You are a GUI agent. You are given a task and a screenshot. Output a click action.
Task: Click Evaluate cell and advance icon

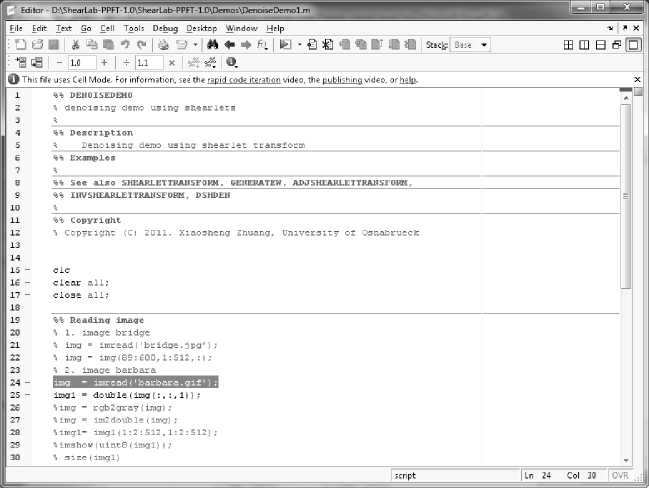pyautogui.click(x=37, y=63)
